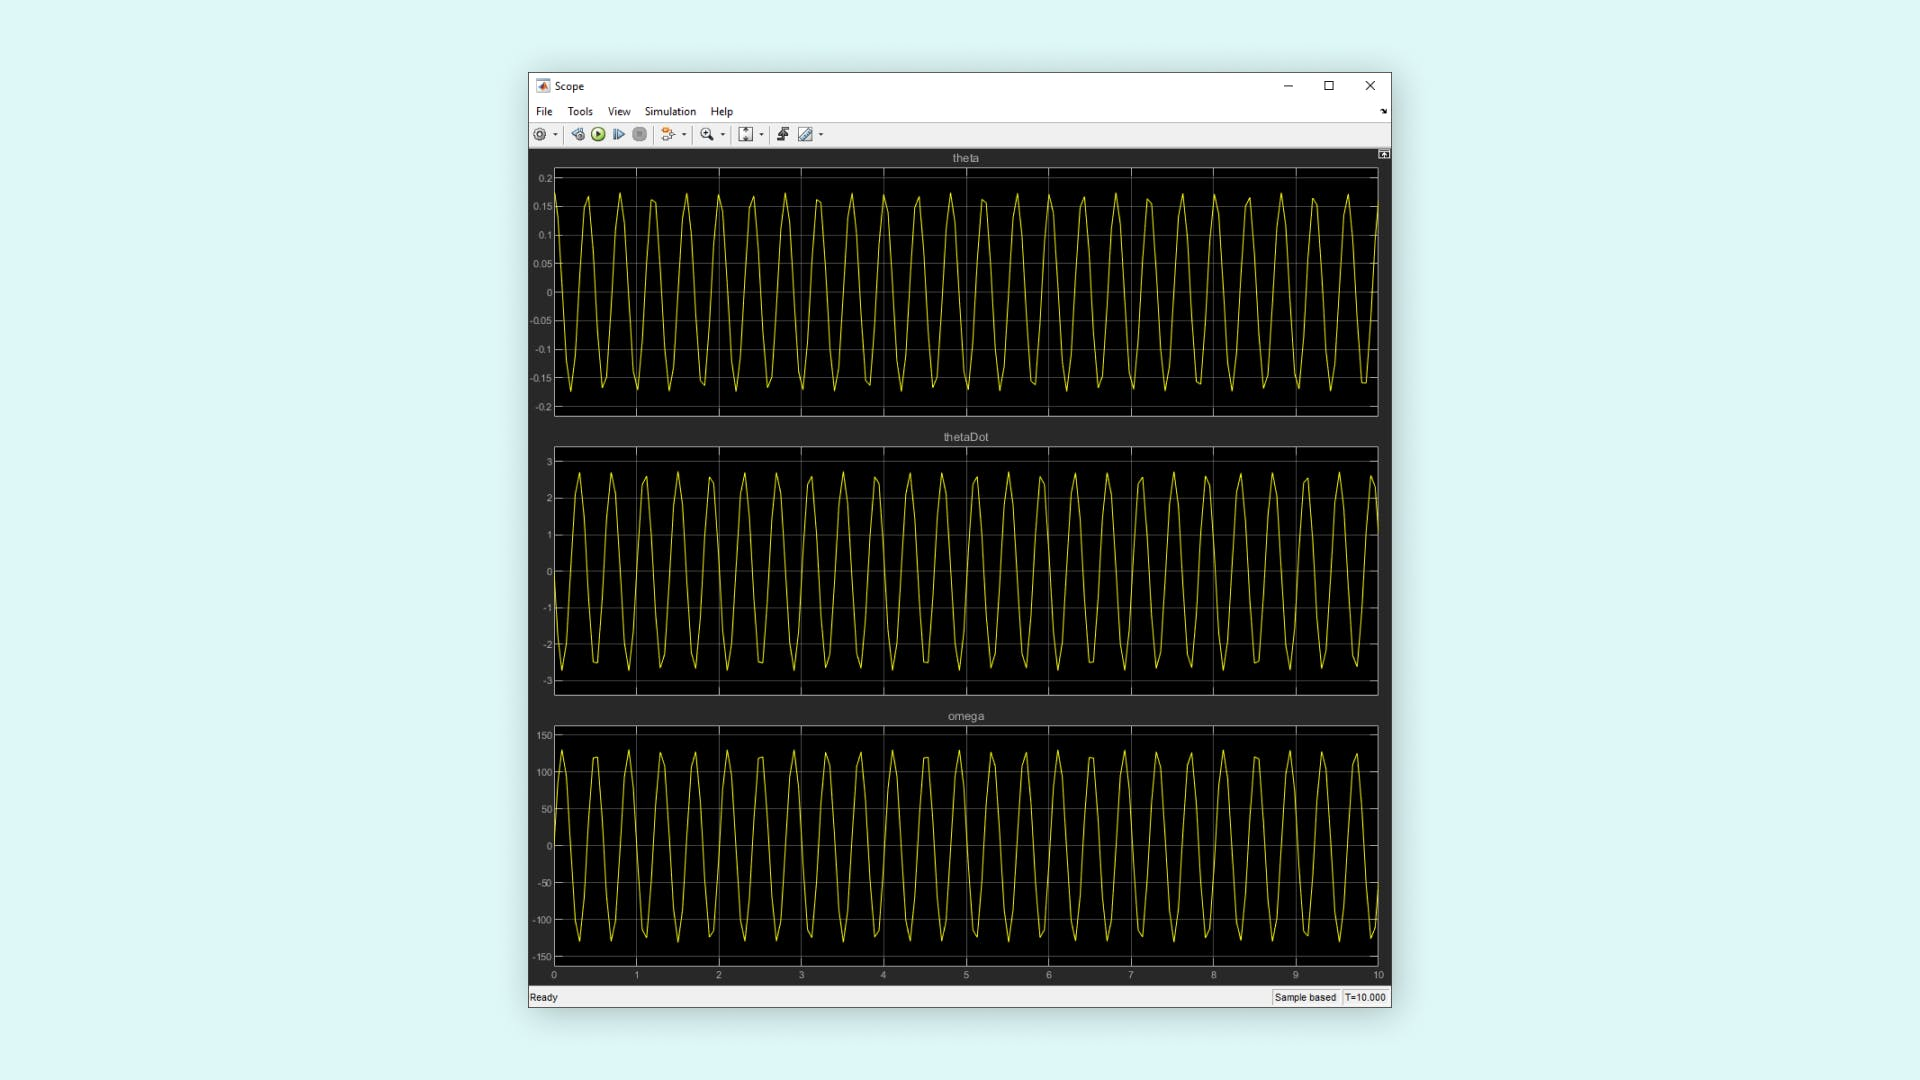Screen dimensions: 1920x1080
Task: Open the Help menu
Action: pos(722,111)
